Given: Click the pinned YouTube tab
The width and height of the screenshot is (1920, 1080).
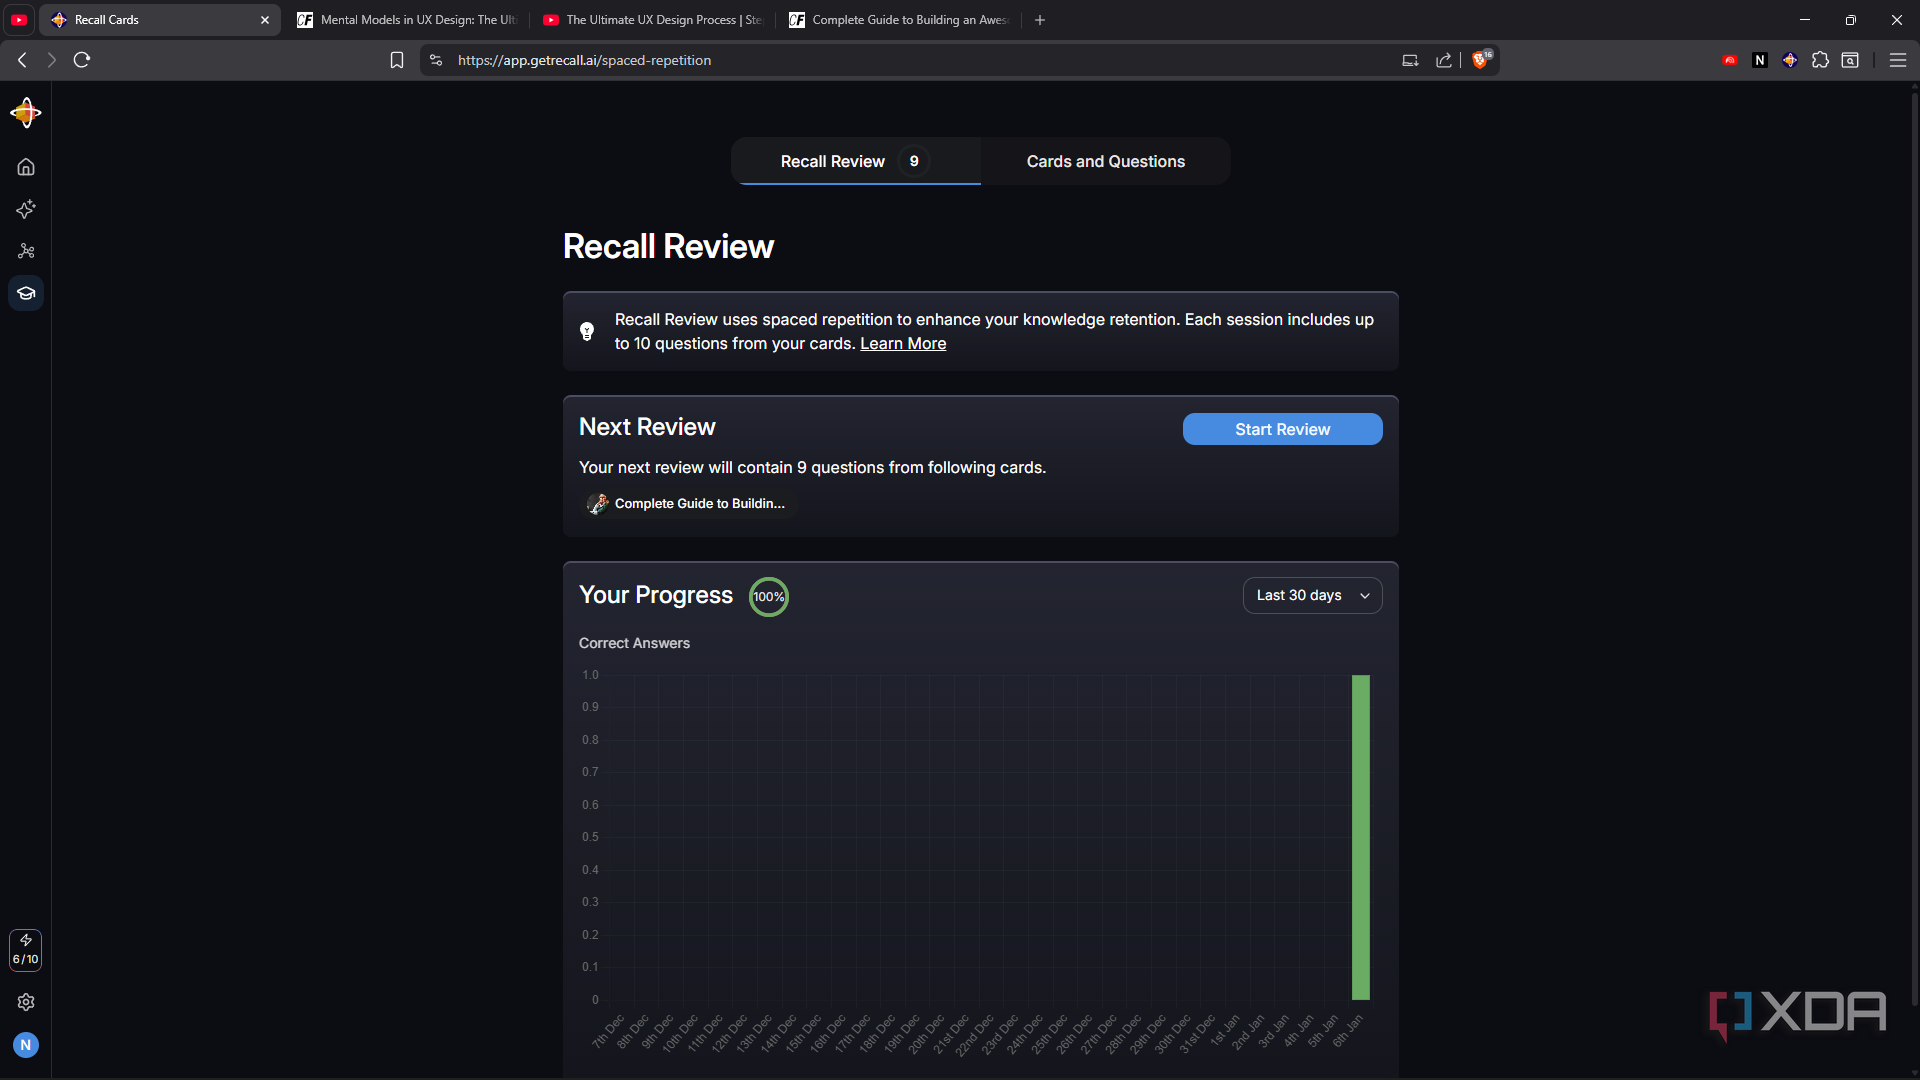Looking at the screenshot, I should 19,20.
